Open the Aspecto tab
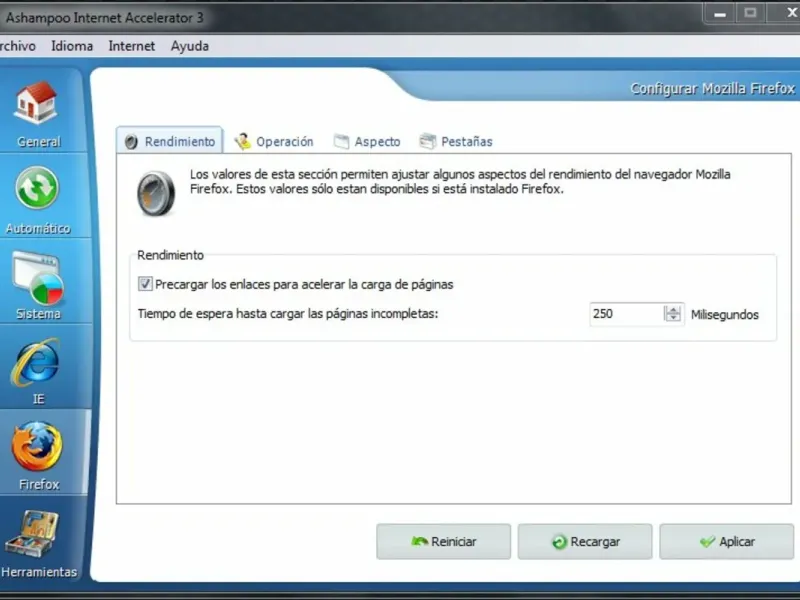 (x=367, y=141)
